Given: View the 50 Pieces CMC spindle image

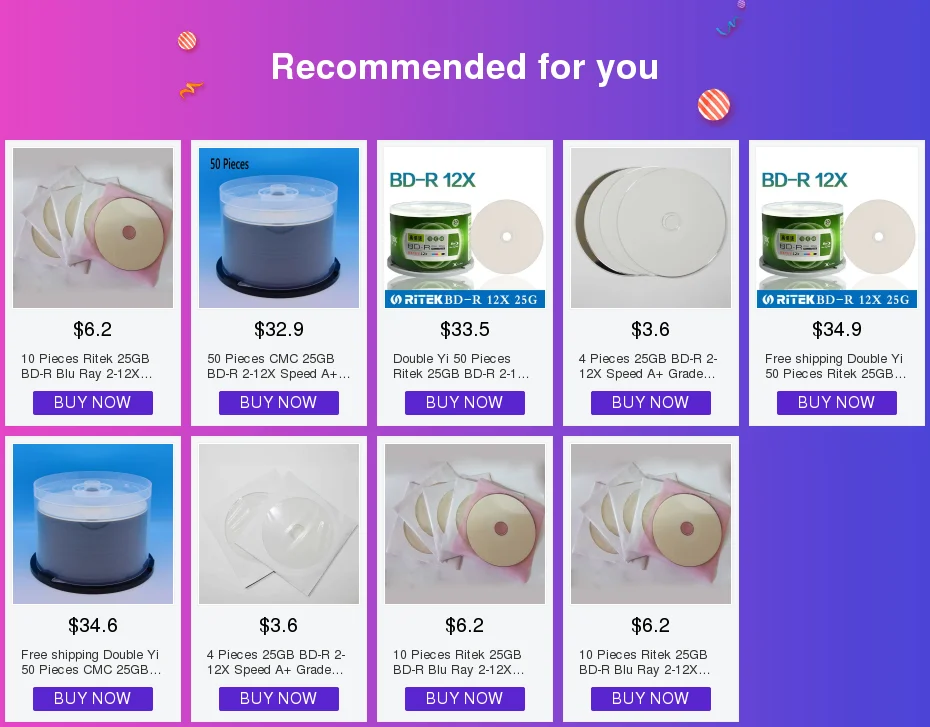Looking at the screenshot, I should [x=279, y=228].
